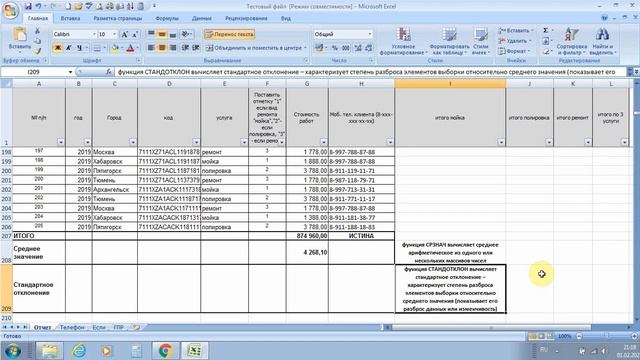Screen dimensions: 640x360
Task: Open Стили ячеек gallery
Action: [x=480, y=41]
